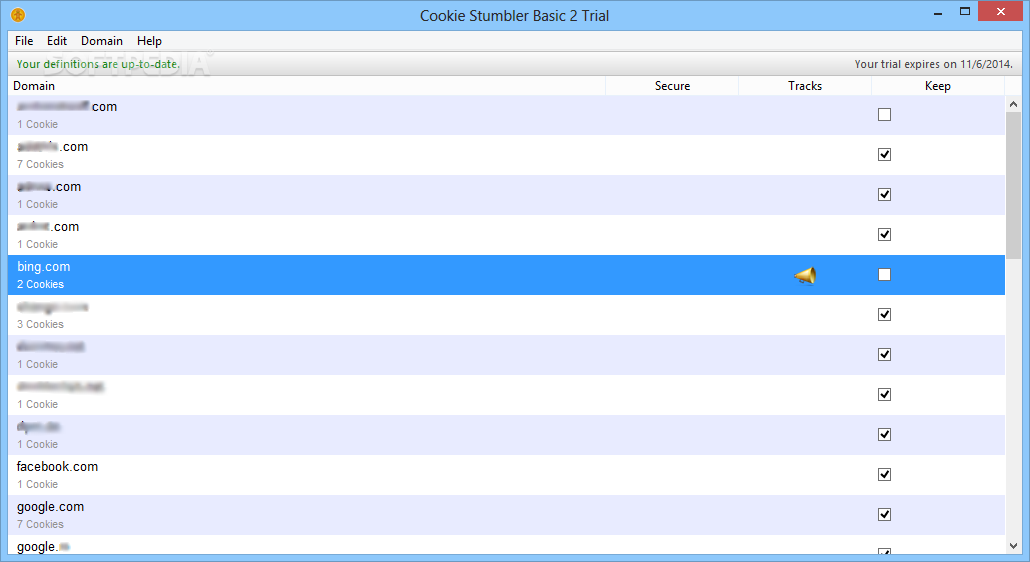Viewport: 1030px width, 562px height.
Task: Open the File menu
Action: (x=24, y=41)
